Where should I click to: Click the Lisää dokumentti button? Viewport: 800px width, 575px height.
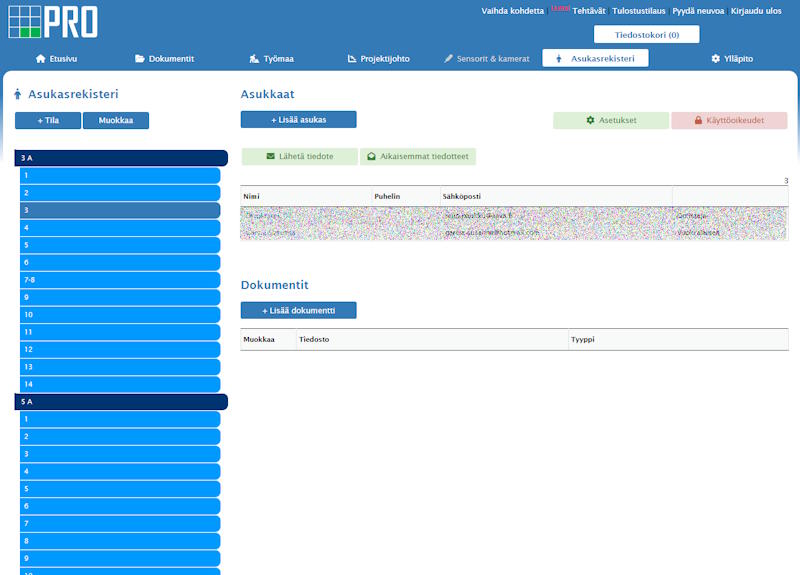pos(298,311)
